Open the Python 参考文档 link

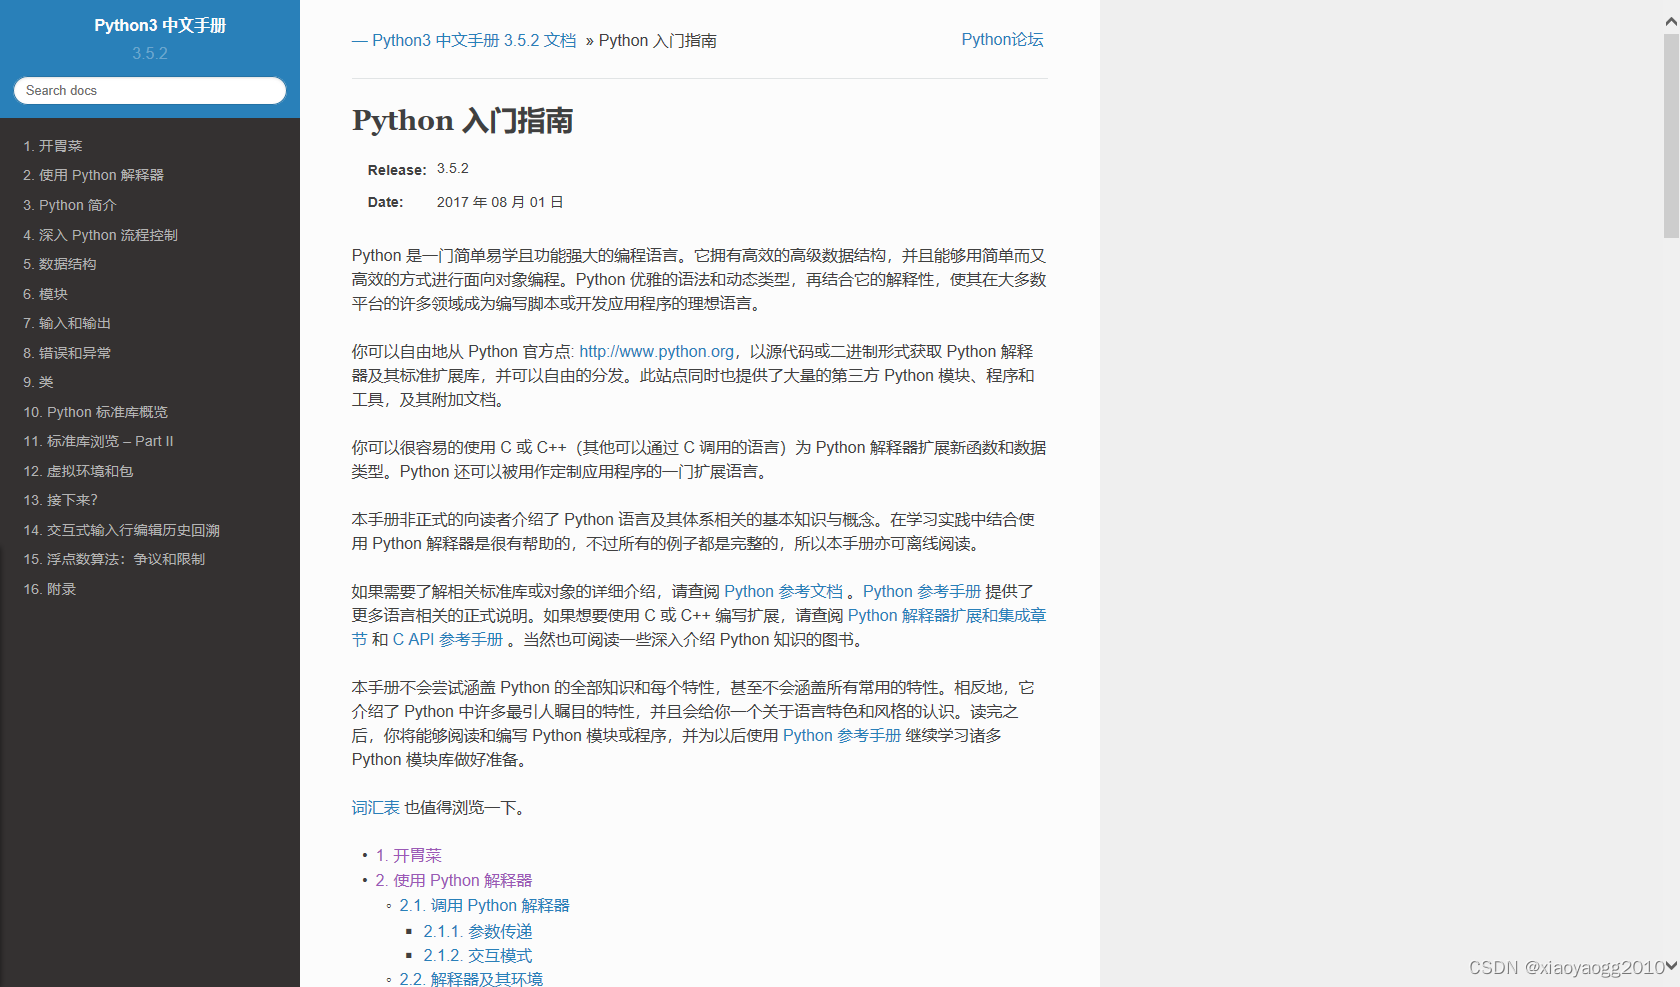click(x=783, y=591)
